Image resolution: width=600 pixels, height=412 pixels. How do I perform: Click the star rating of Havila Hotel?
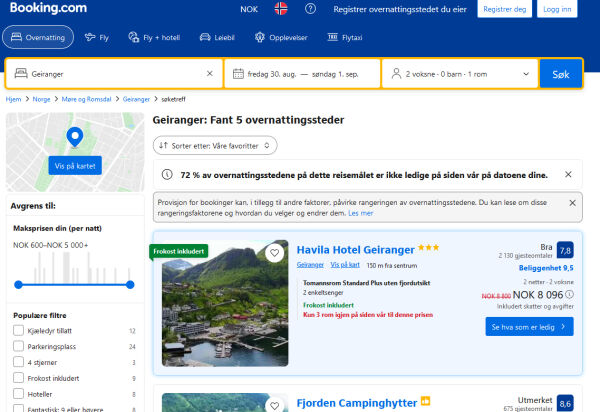click(x=428, y=248)
